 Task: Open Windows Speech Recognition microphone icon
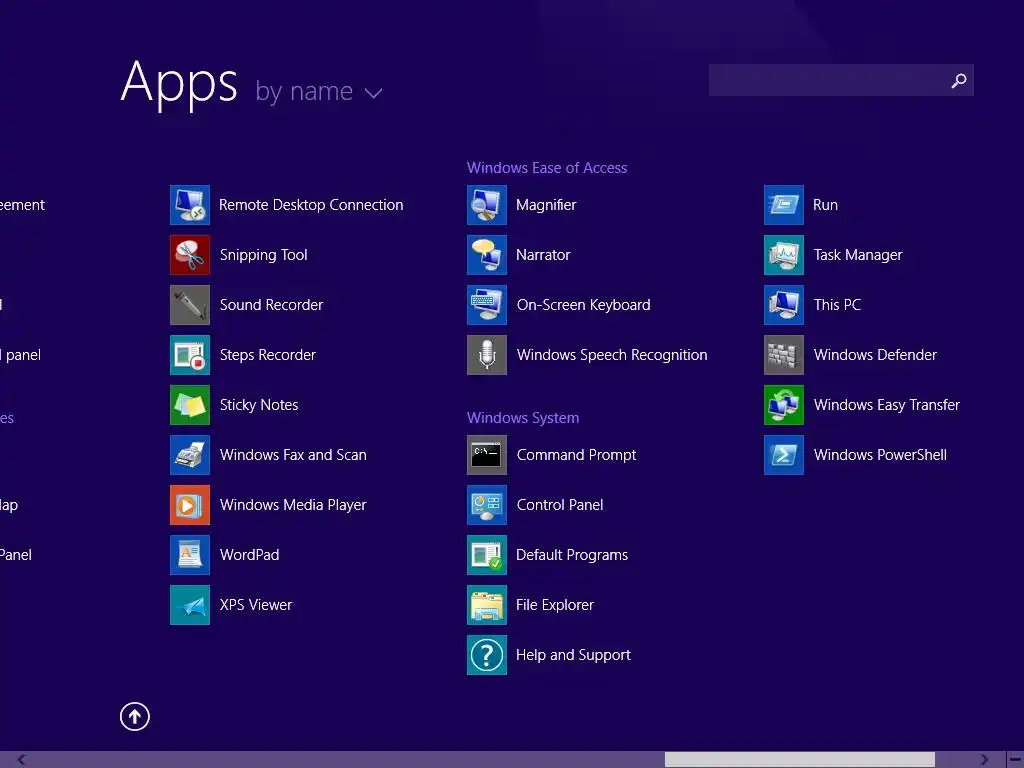tap(487, 355)
